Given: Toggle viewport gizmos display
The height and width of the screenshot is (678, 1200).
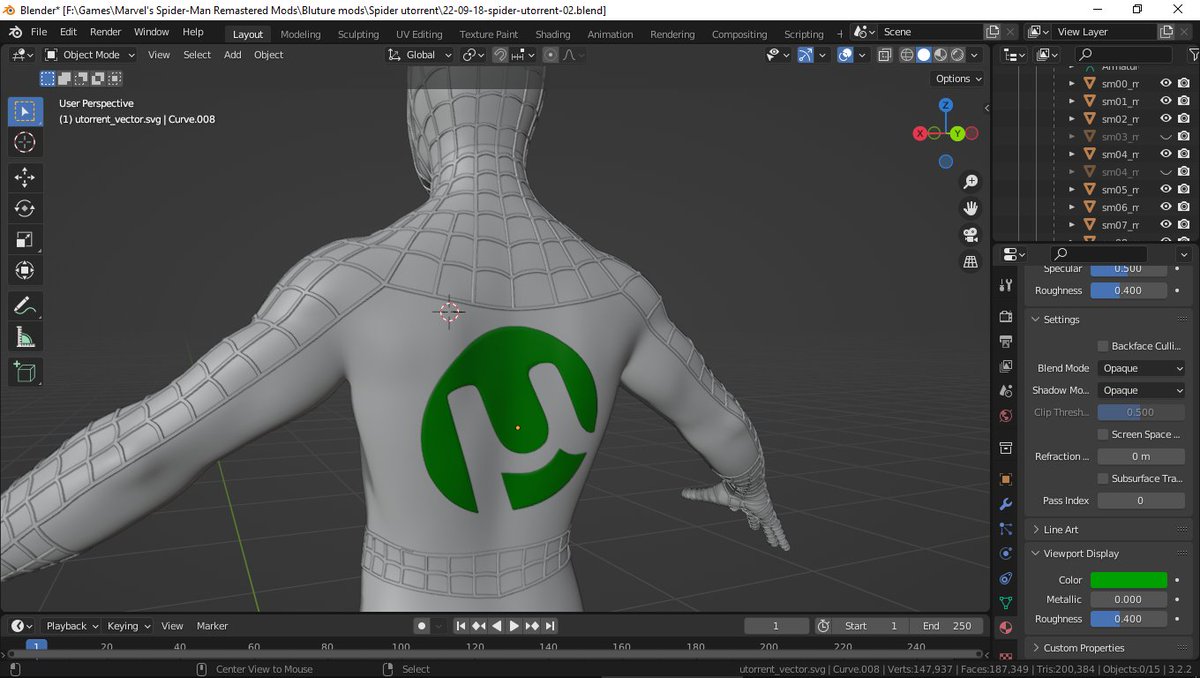Looking at the screenshot, I should [x=805, y=55].
